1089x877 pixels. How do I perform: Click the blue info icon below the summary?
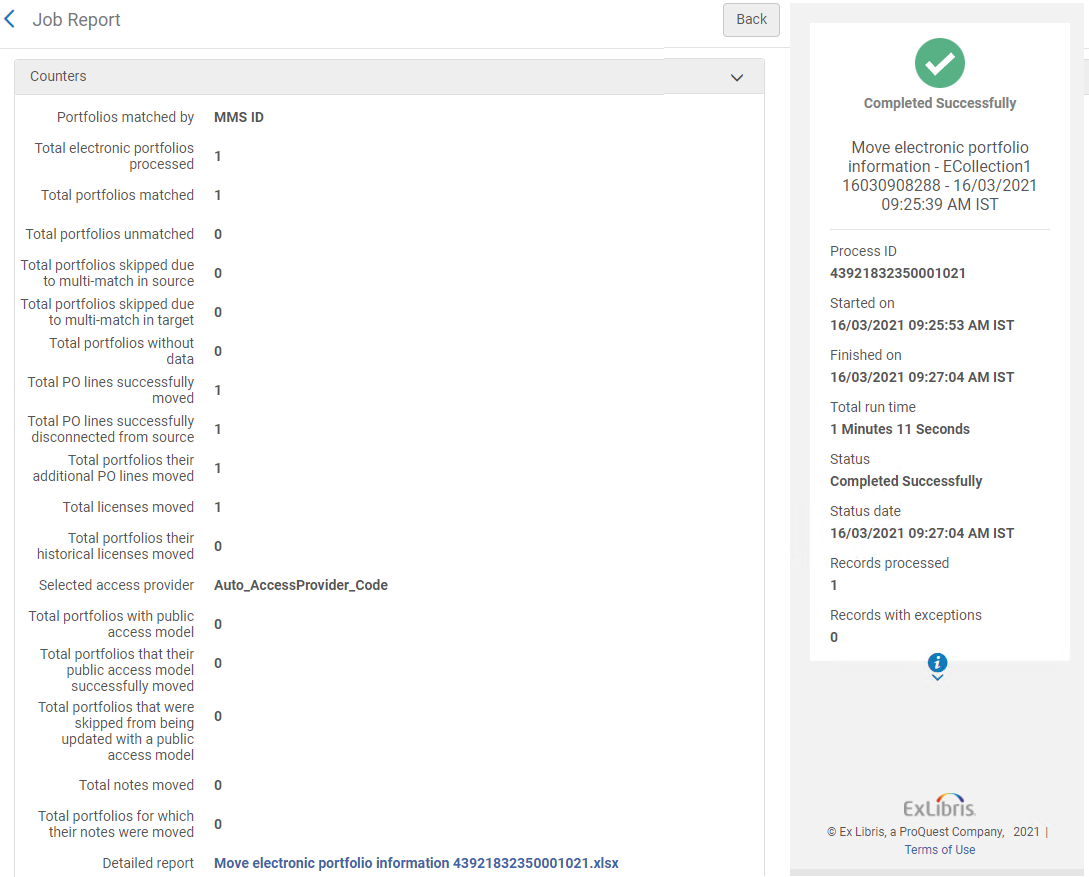point(937,662)
